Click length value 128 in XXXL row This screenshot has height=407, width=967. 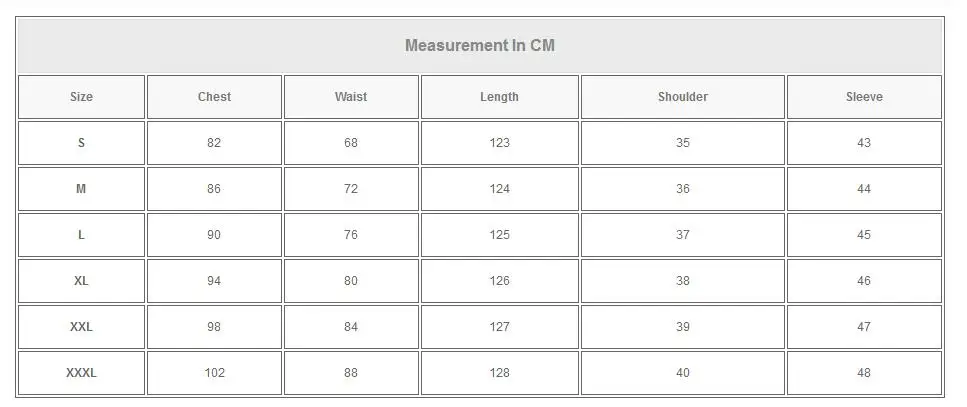(x=500, y=373)
